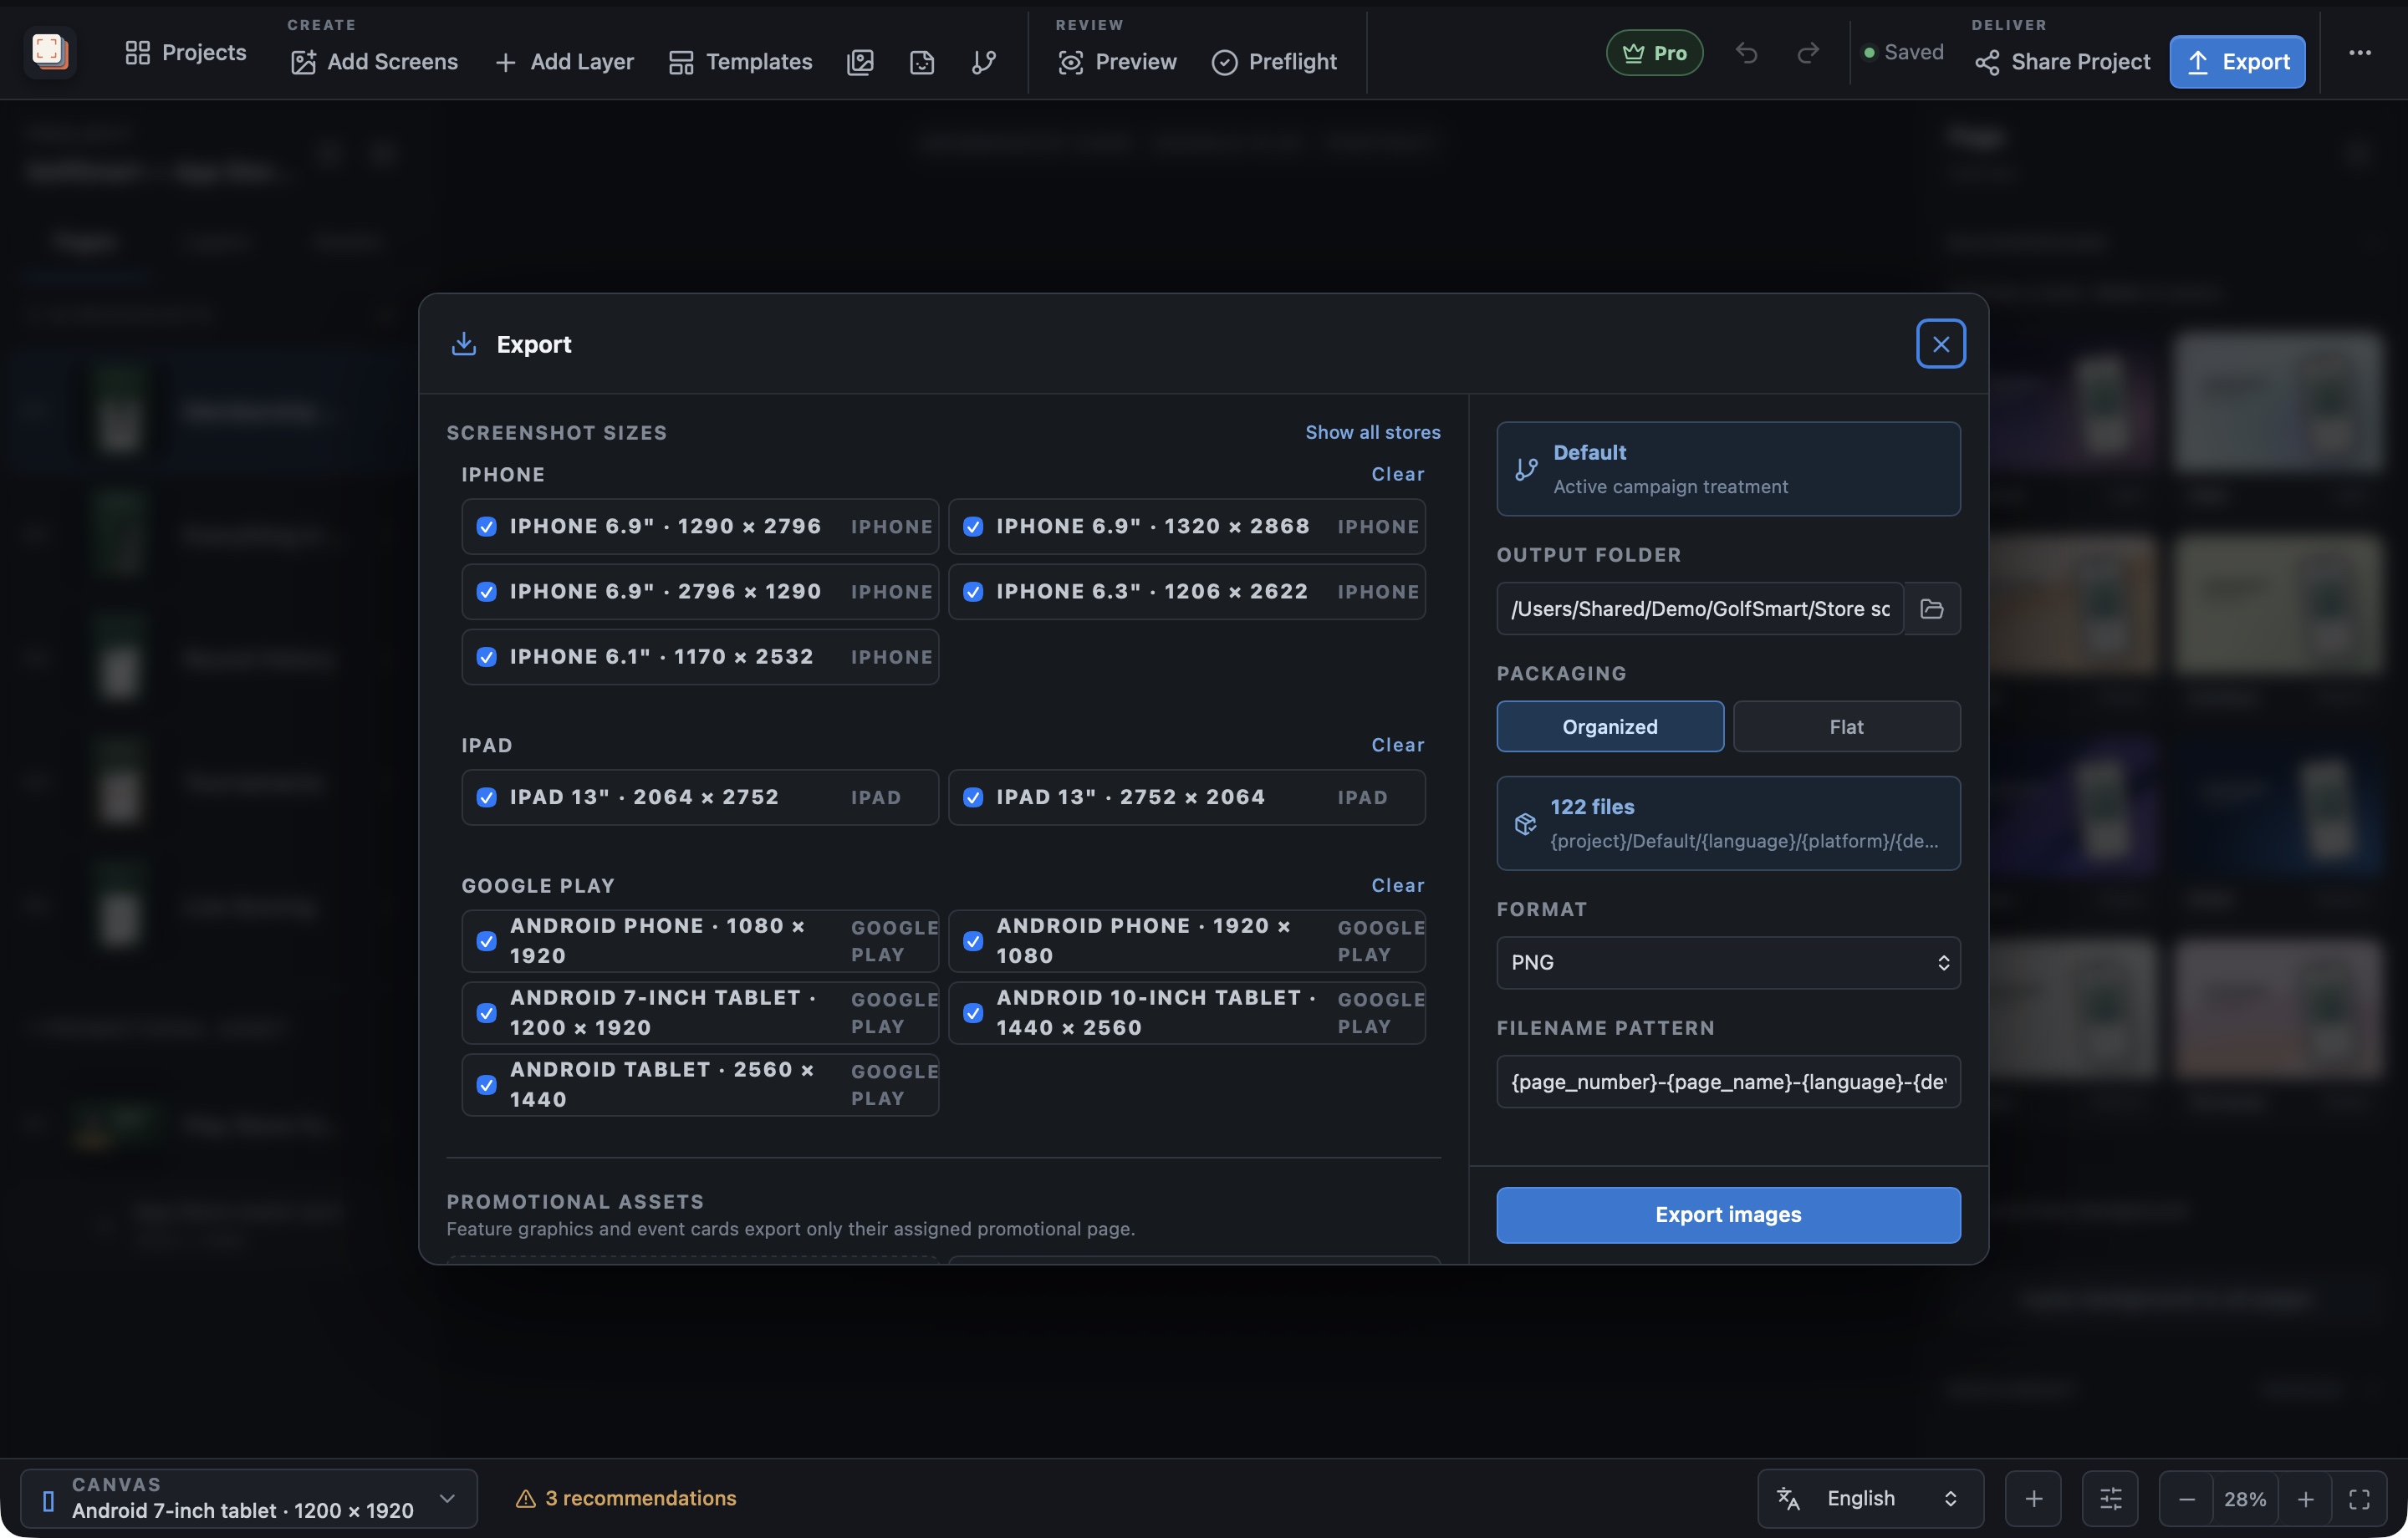Viewport: 2408px width, 1538px height.
Task: Open the image gallery icon beside Templates
Action: point(860,62)
